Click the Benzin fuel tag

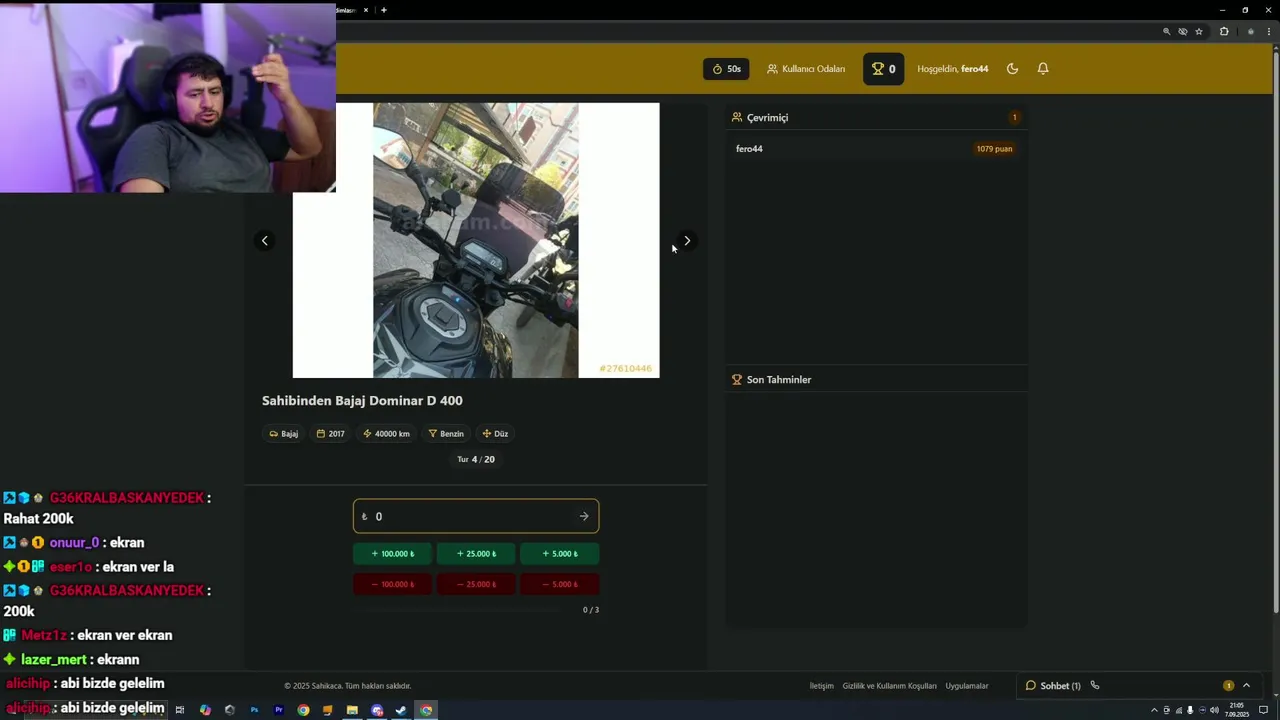[446, 434]
